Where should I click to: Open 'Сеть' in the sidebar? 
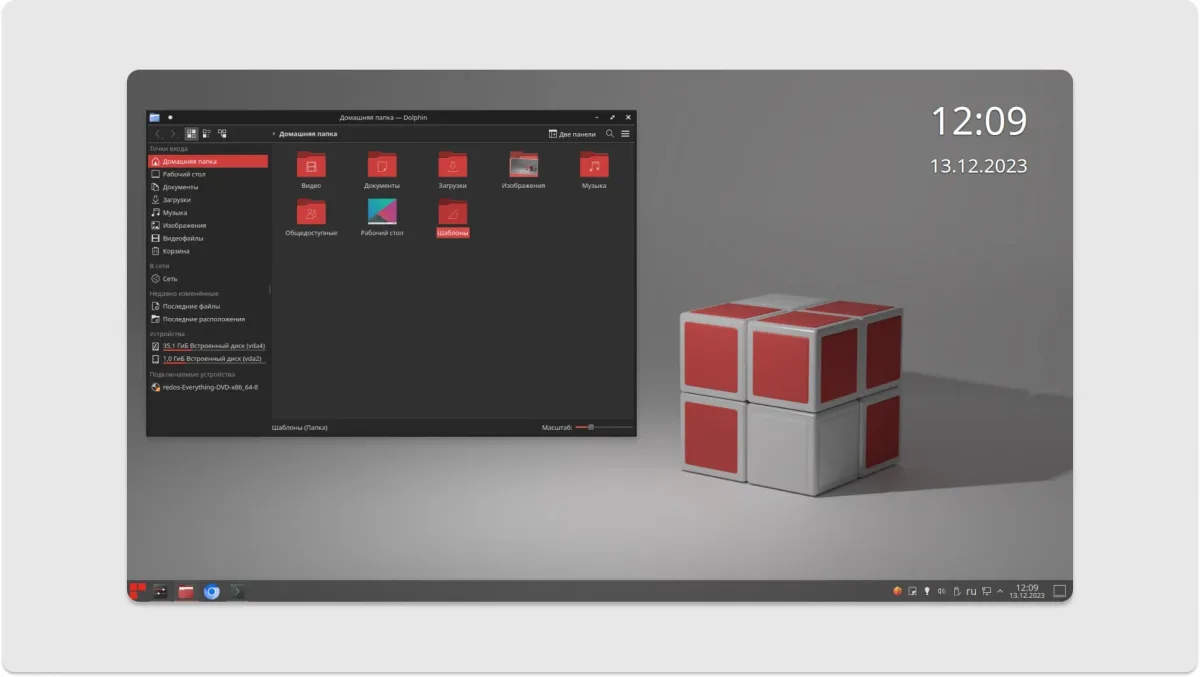point(169,279)
